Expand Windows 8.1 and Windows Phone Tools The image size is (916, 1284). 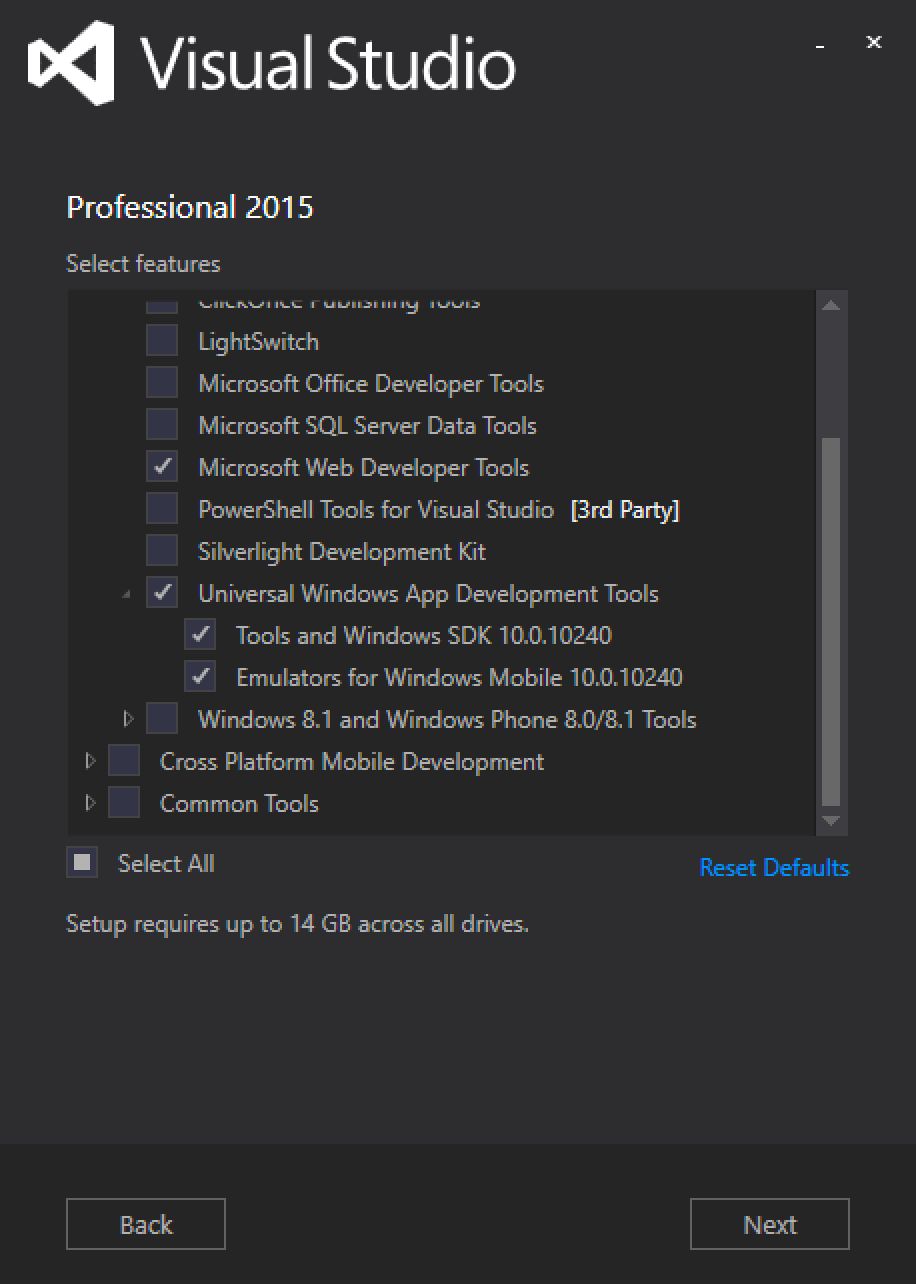pyautogui.click(x=128, y=718)
